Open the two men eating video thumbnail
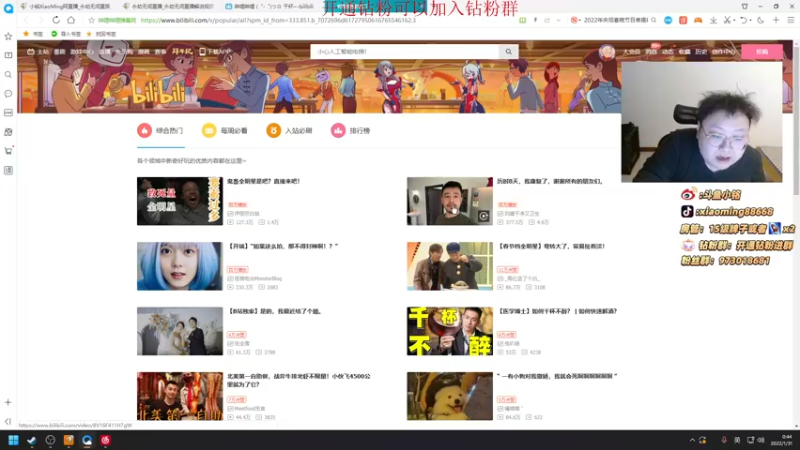This screenshot has height=450, width=800. pos(449,266)
